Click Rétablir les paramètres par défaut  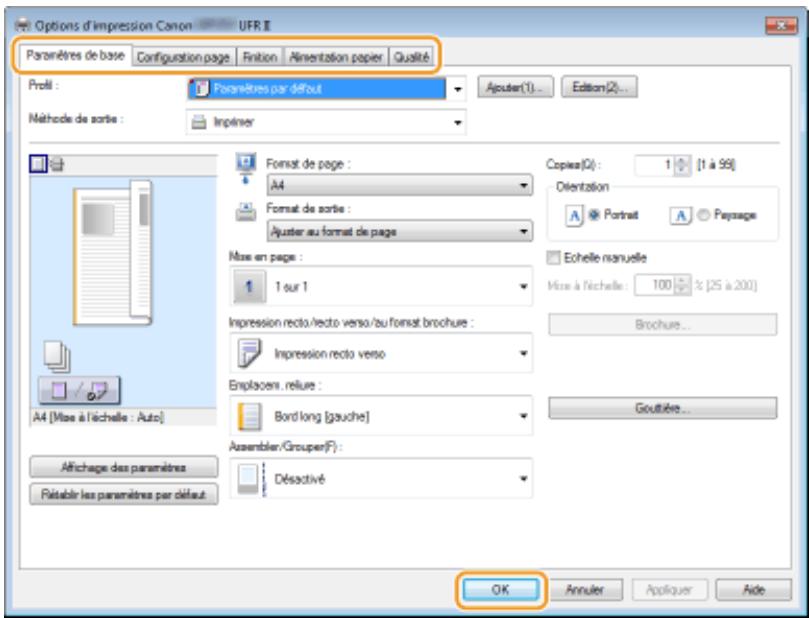coord(123,495)
